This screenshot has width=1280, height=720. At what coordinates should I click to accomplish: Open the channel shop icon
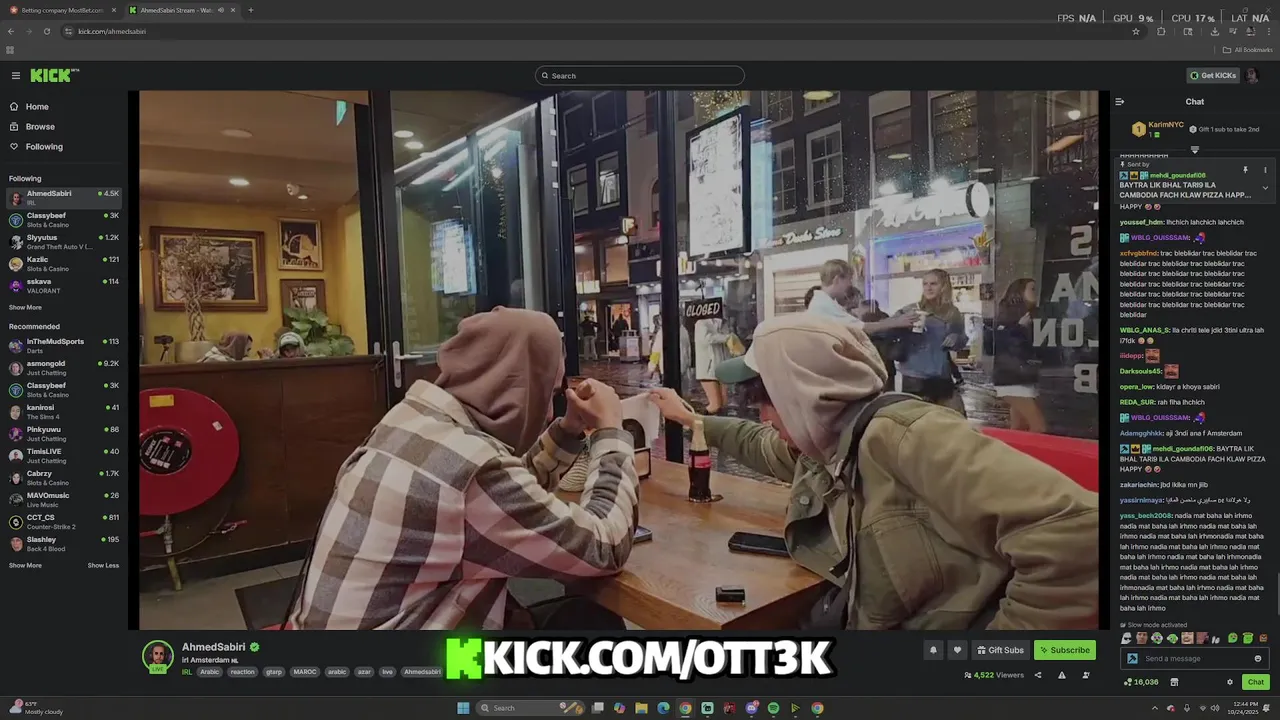[x=1175, y=682]
